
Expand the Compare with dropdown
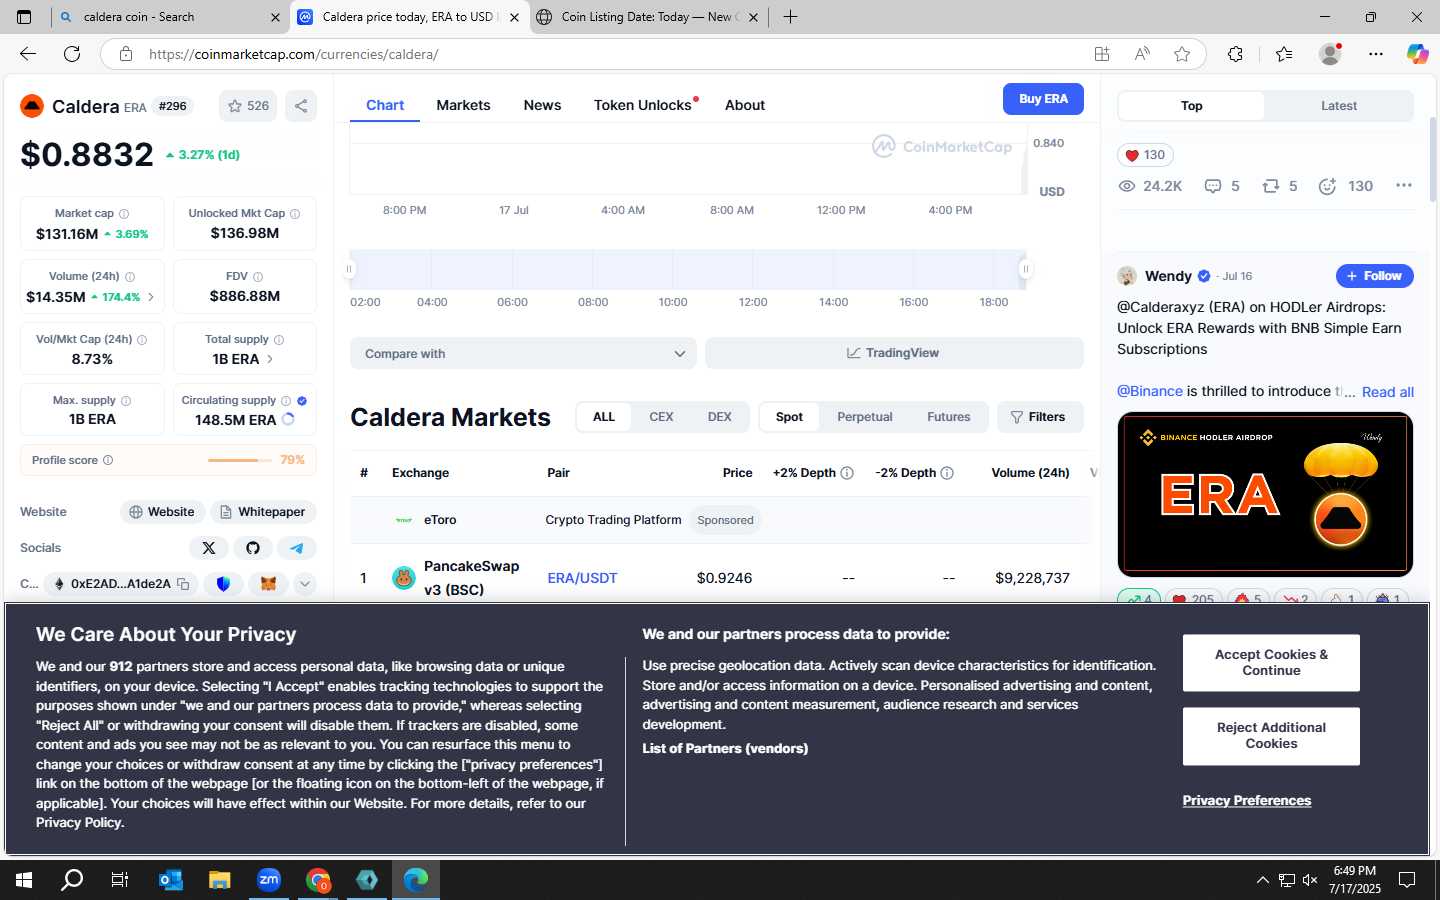coord(523,353)
